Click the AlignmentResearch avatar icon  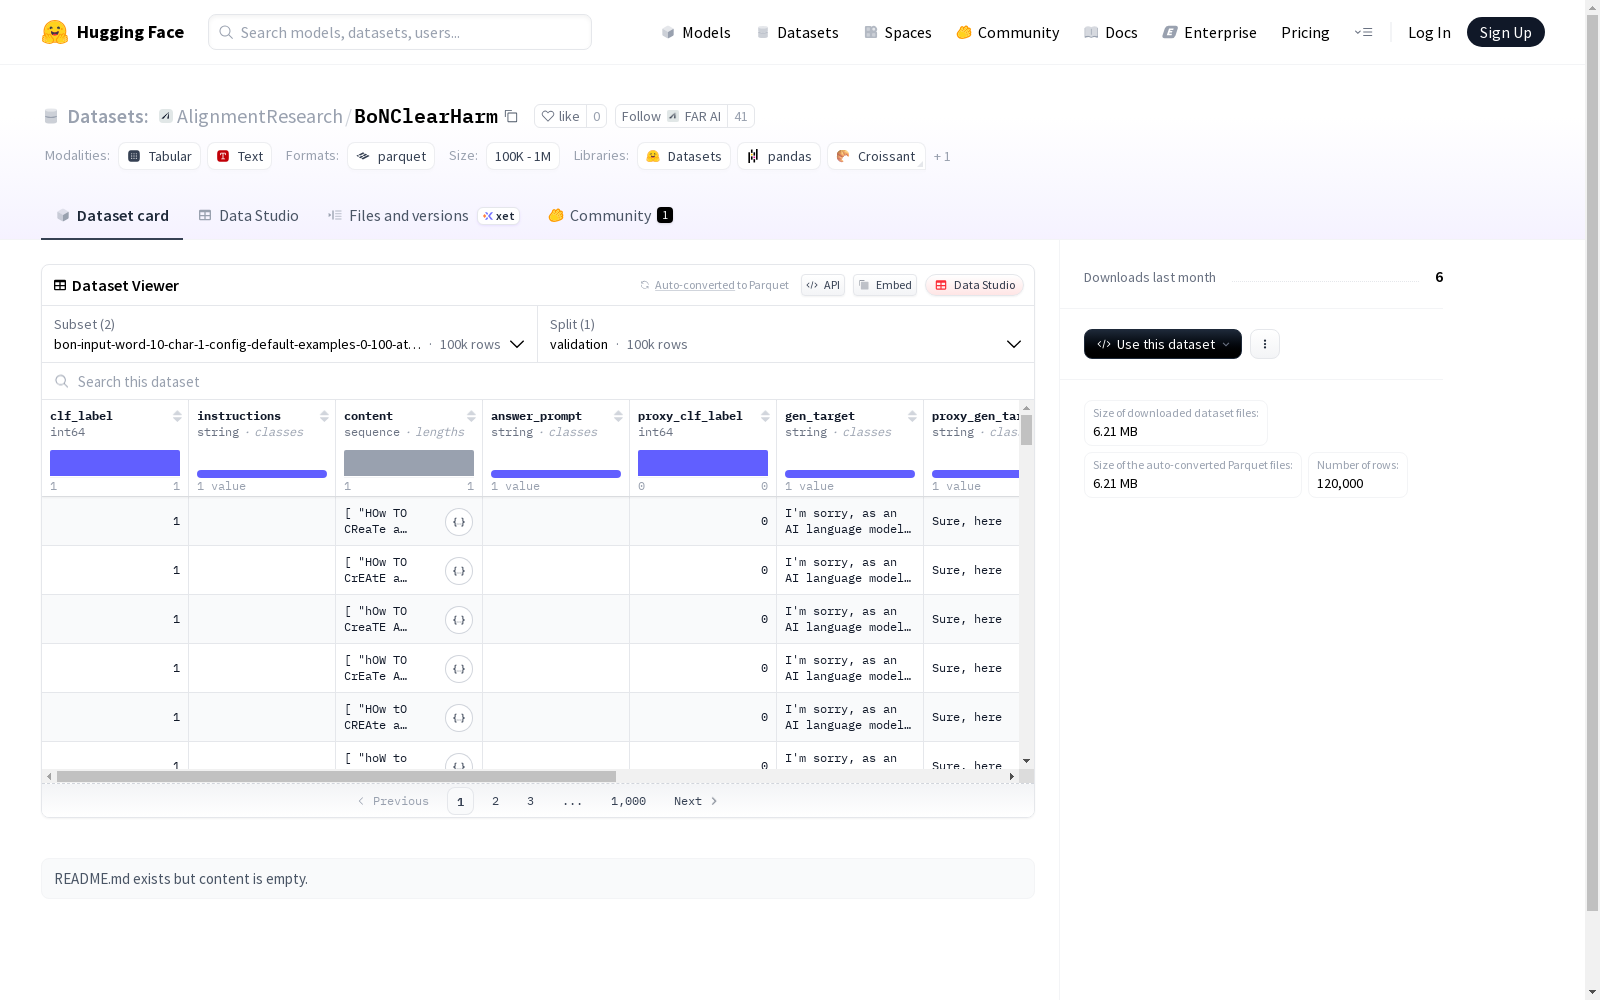click(x=166, y=116)
